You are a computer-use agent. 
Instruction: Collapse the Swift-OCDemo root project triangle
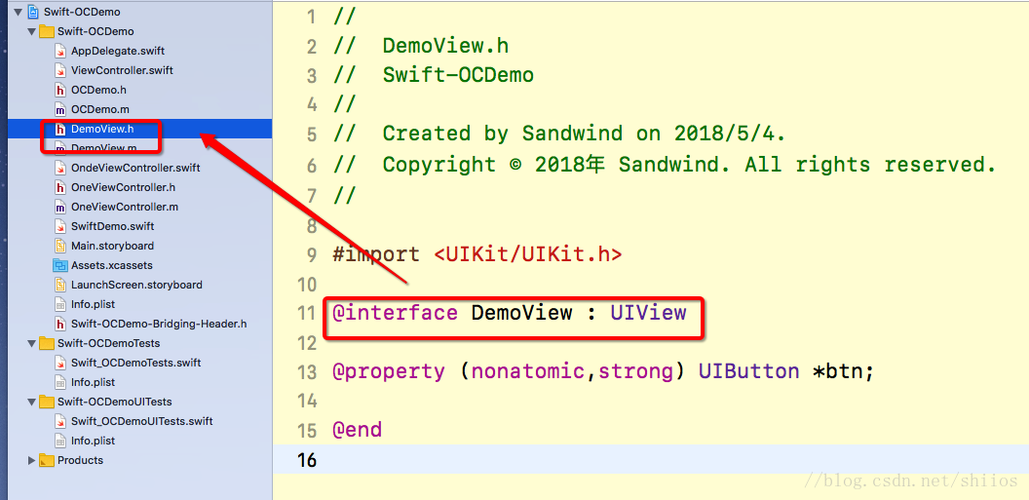18,12
